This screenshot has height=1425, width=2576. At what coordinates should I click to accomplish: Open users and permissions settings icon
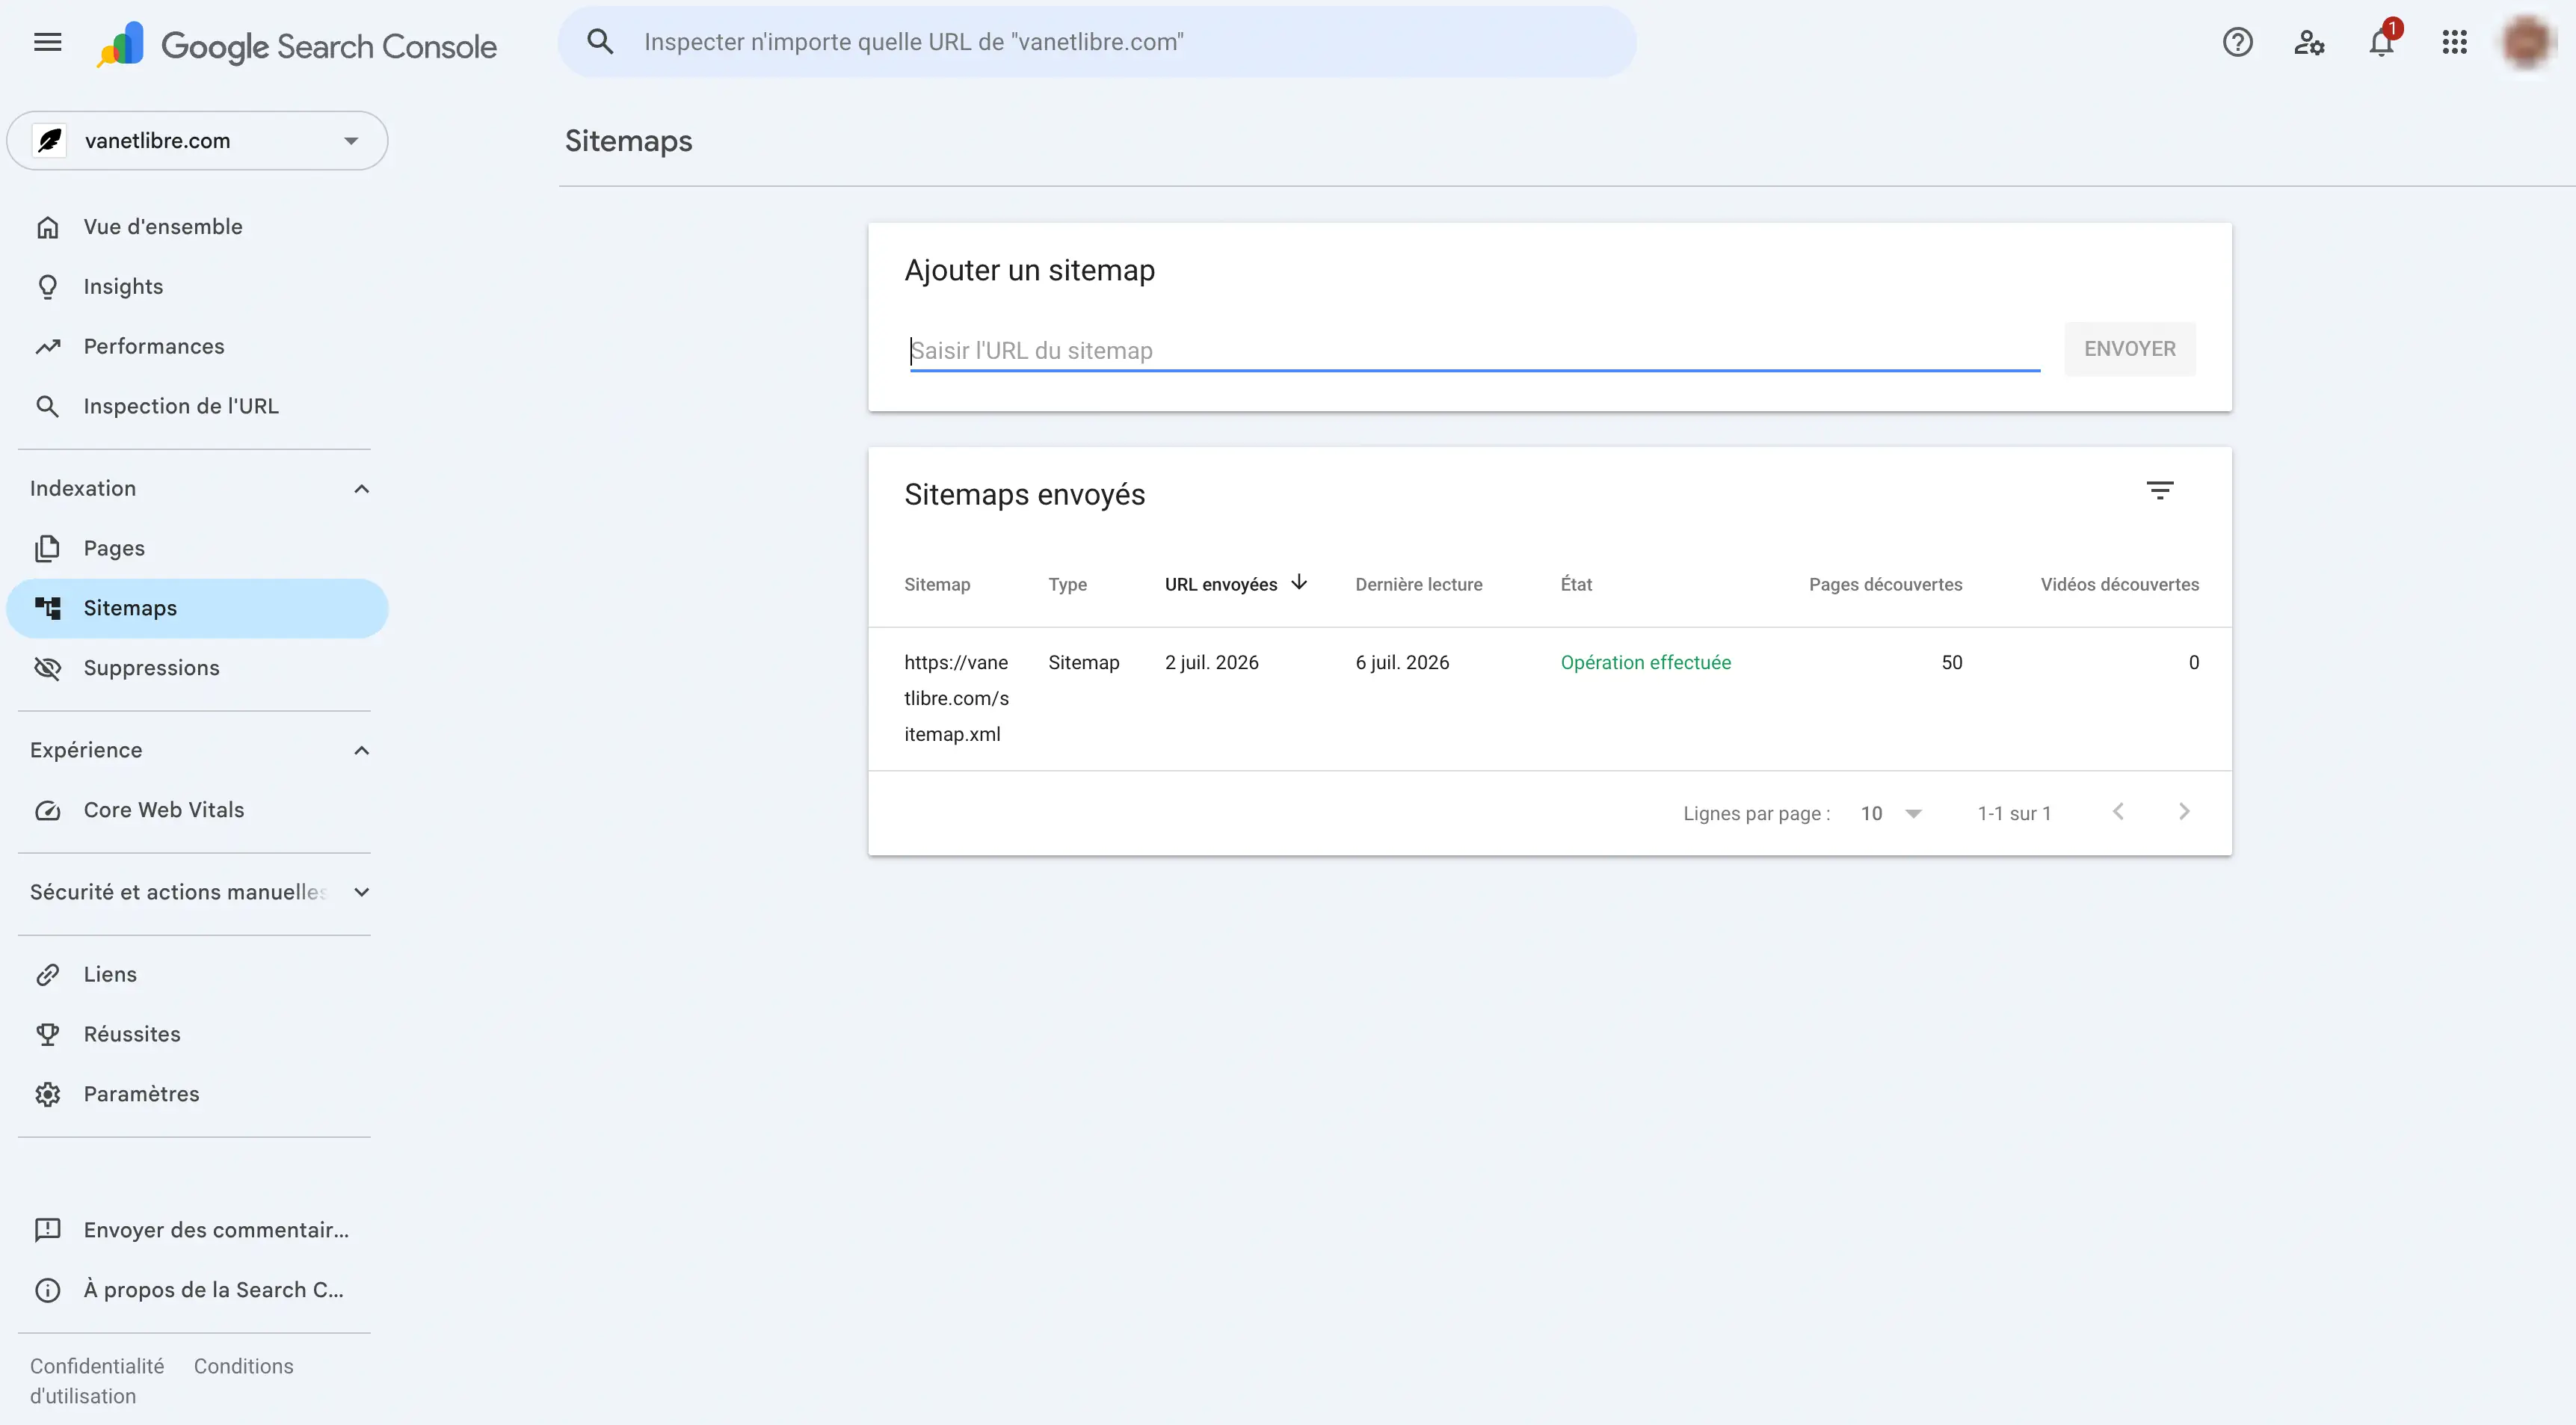pyautogui.click(x=2309, y=42)
